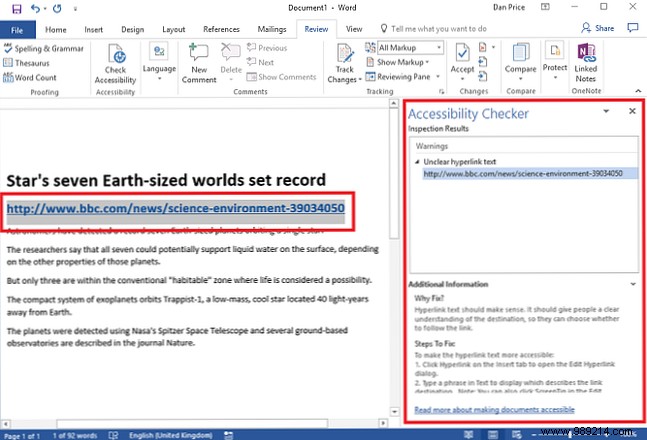The width and height of the screenshot is (647, 440).
Task: Open the All Markup dropdown
Action: click(411, 48)
